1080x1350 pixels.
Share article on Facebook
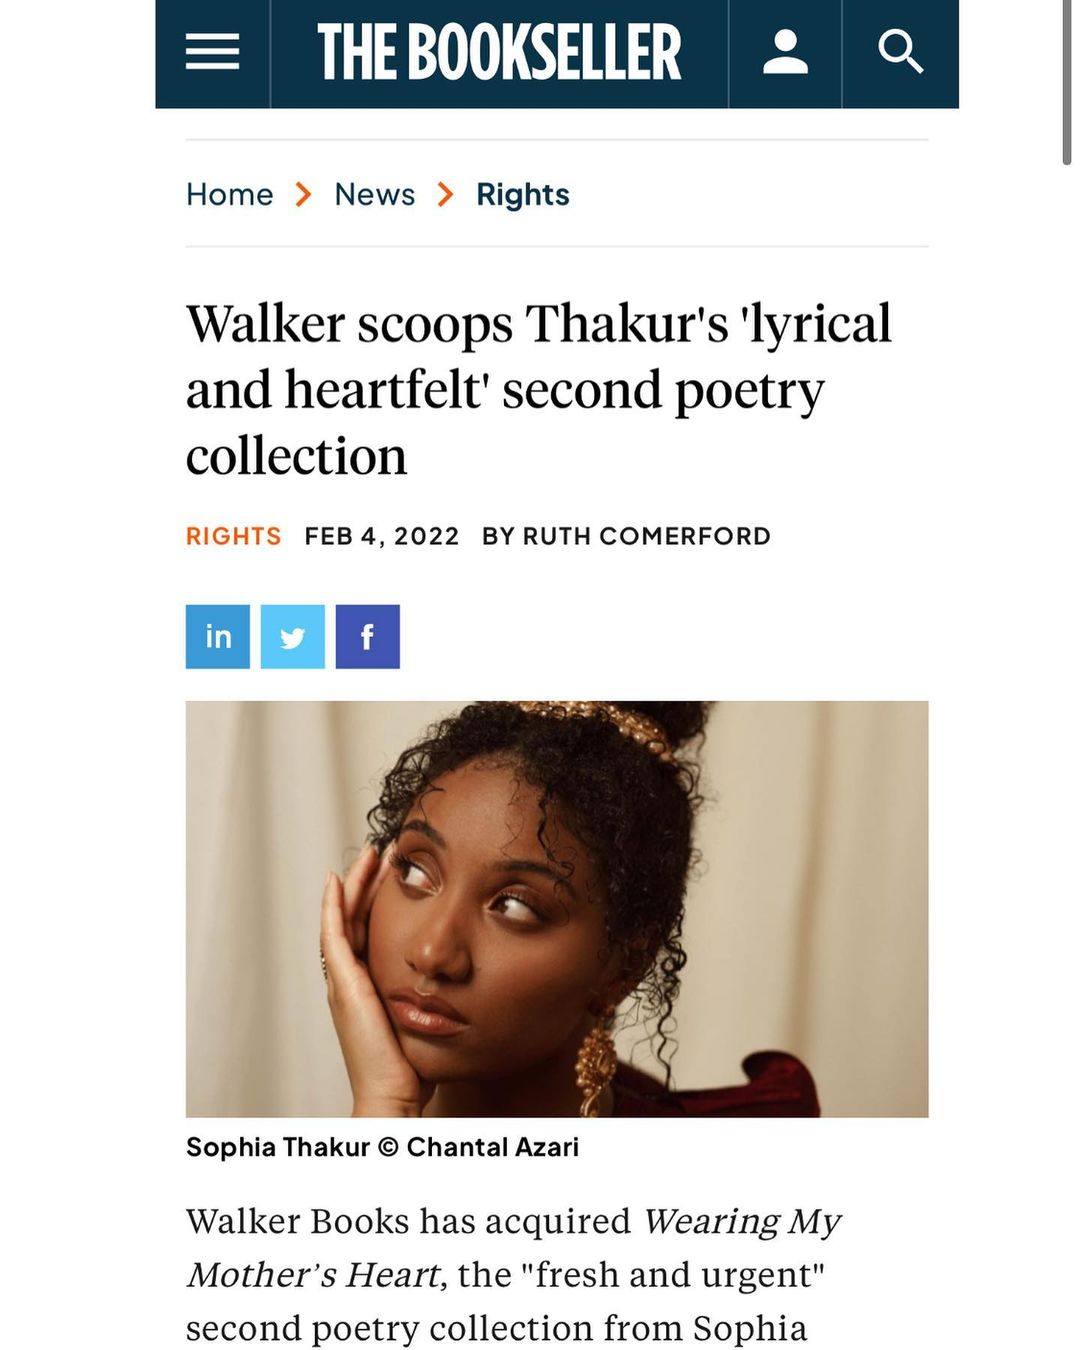point(368,636)
